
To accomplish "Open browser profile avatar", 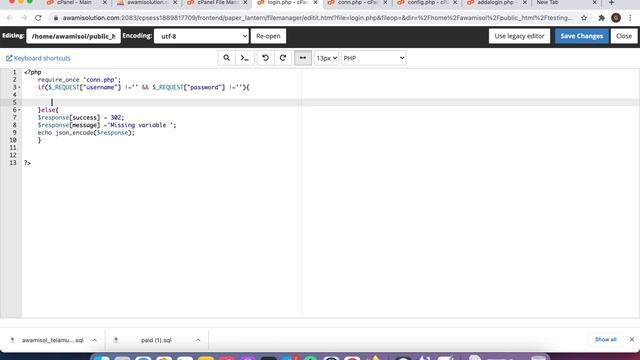I will click(616, 18).
